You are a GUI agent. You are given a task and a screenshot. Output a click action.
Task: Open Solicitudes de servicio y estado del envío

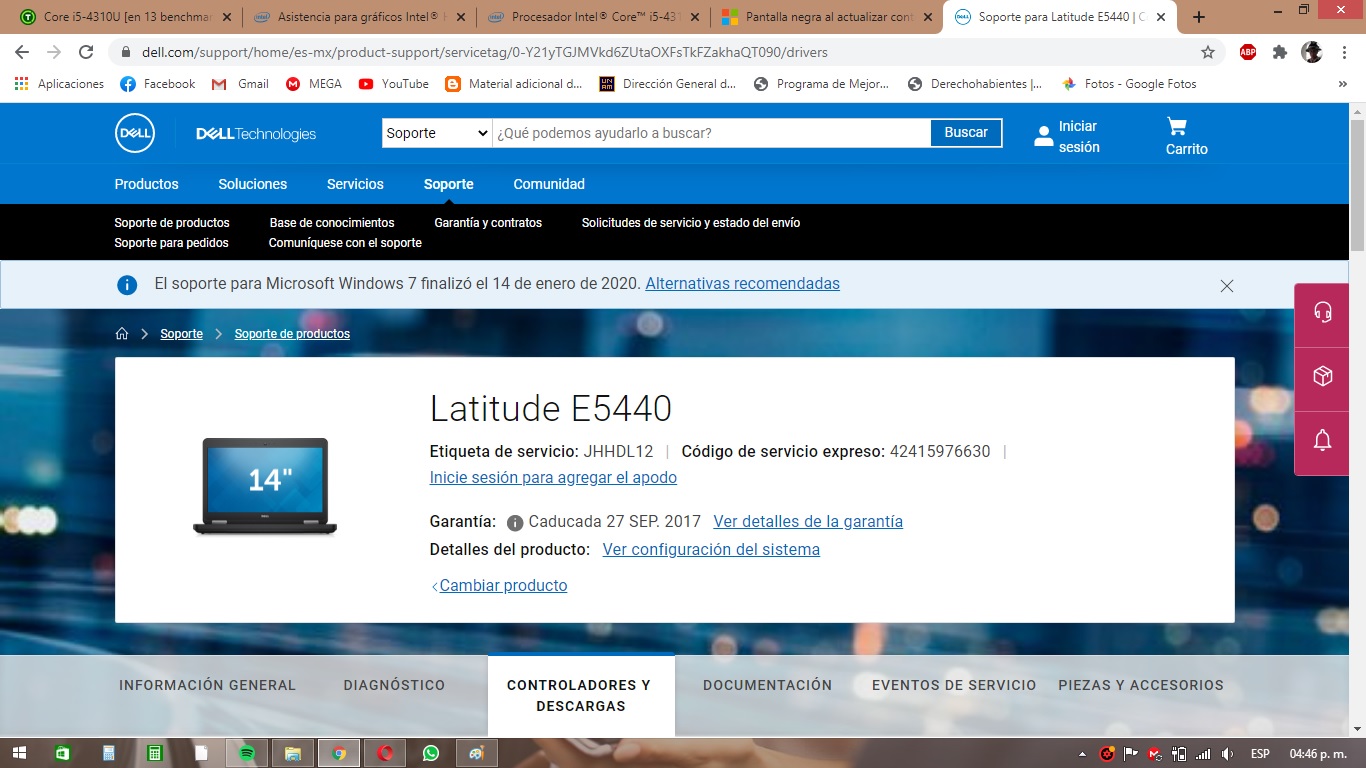[x=691, y=223]
